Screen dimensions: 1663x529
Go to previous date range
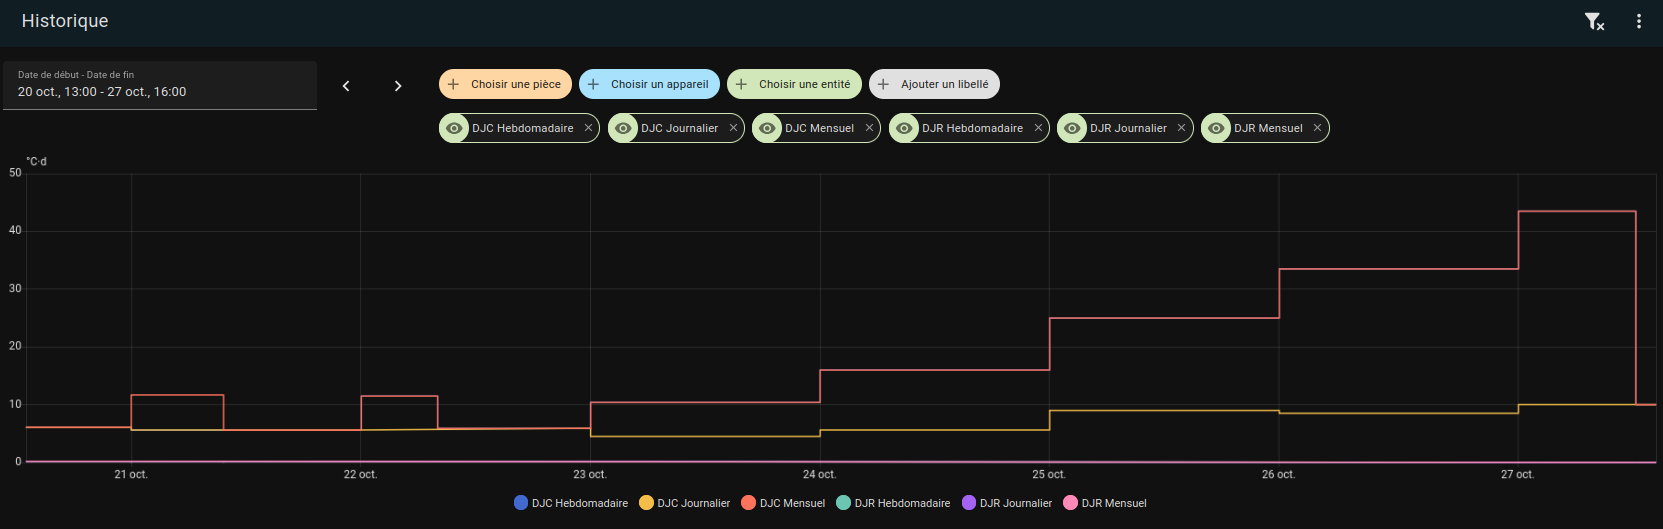tap(346, 86)
